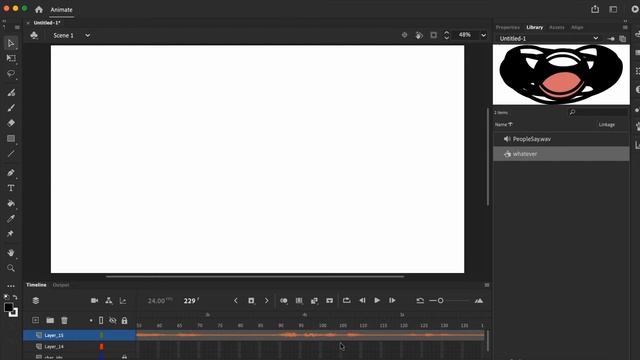Lock all layers with the padlock icon
This screenshot has height=360, width=640.
coord(124,321)
